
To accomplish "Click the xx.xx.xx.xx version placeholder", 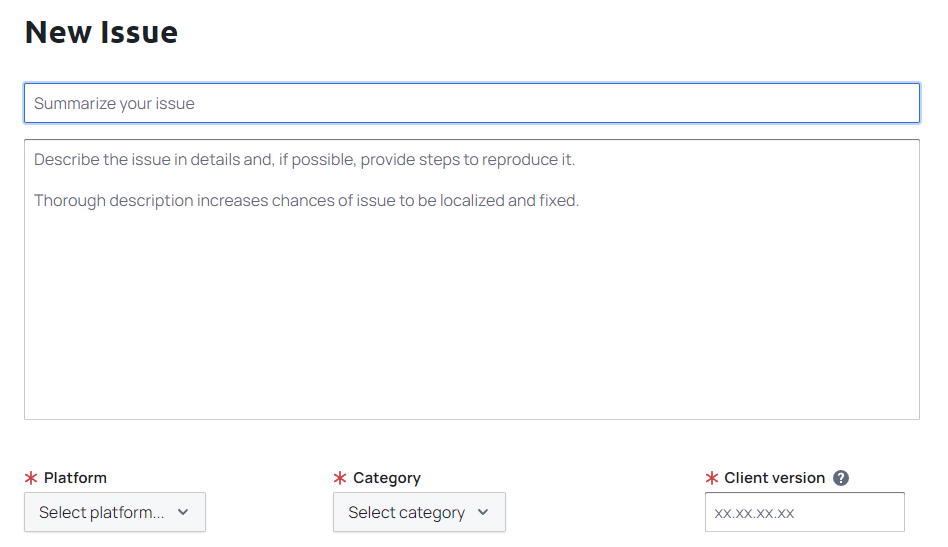I will [755, 513].
